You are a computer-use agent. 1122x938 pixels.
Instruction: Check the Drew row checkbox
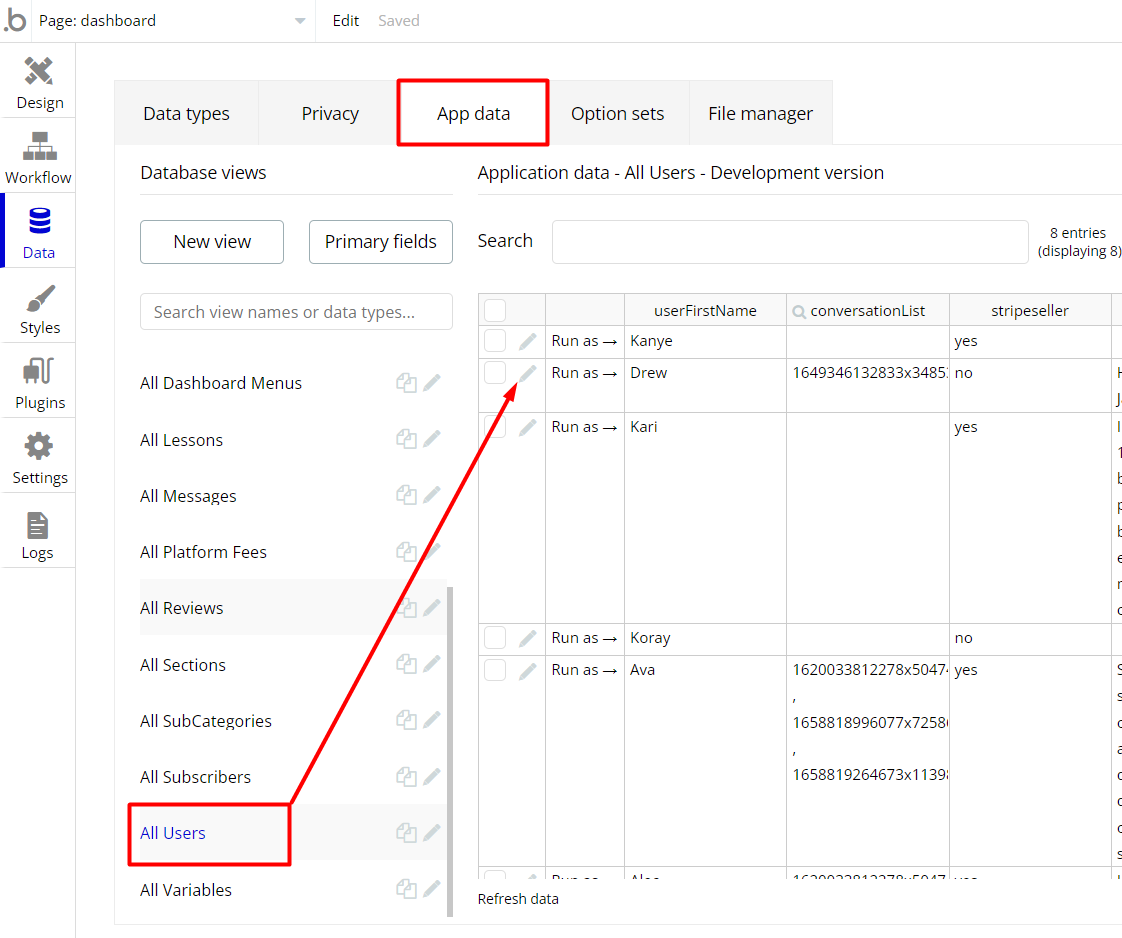coord(495,372)
